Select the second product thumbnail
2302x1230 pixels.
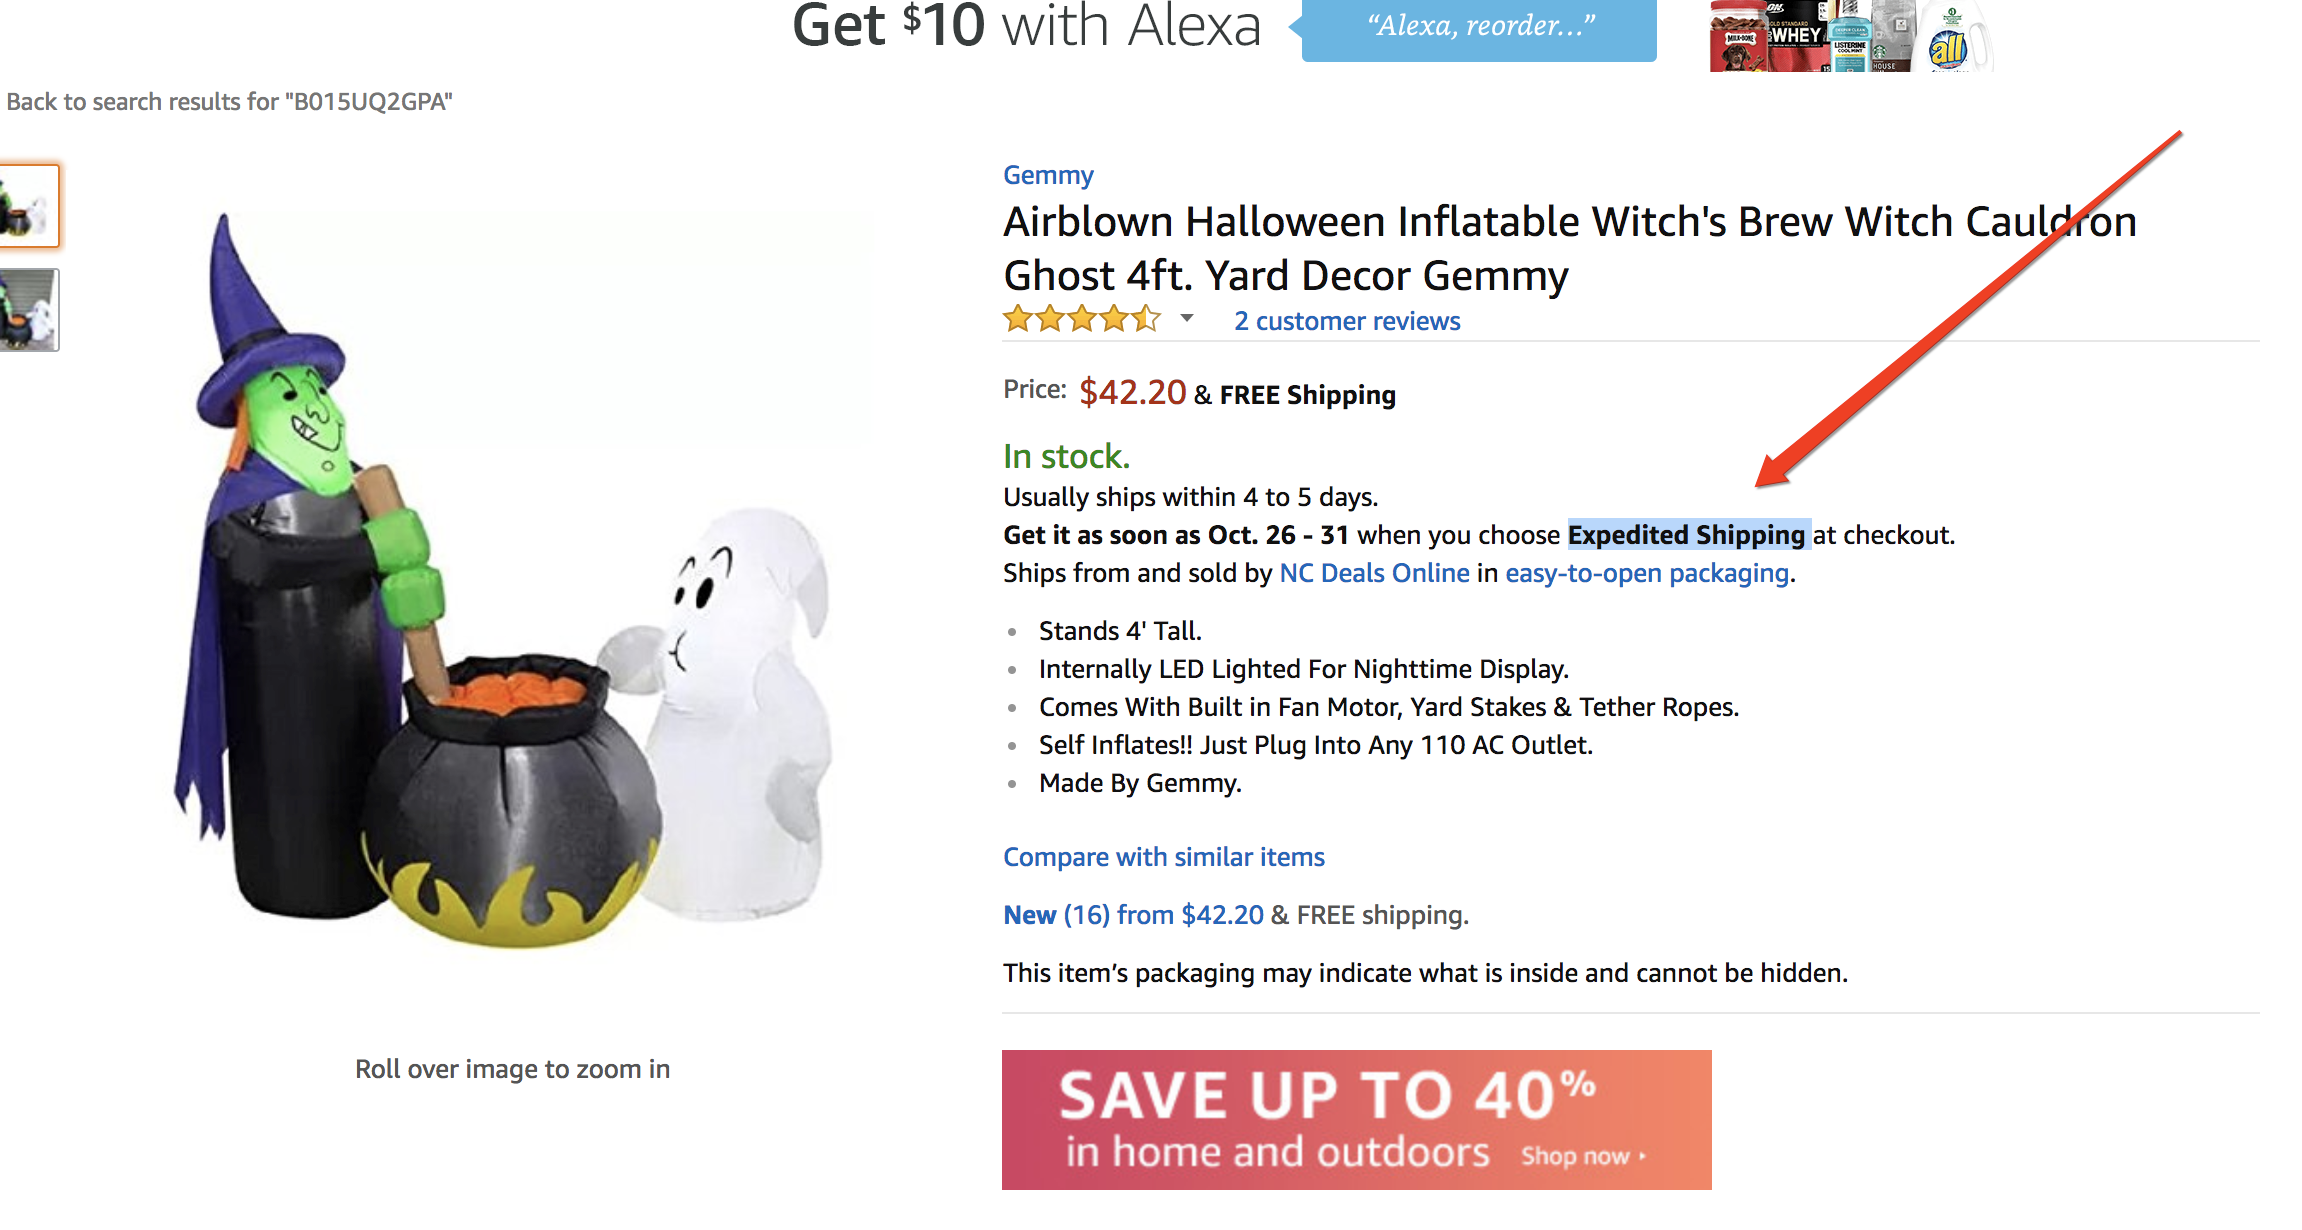click(29, 310)
